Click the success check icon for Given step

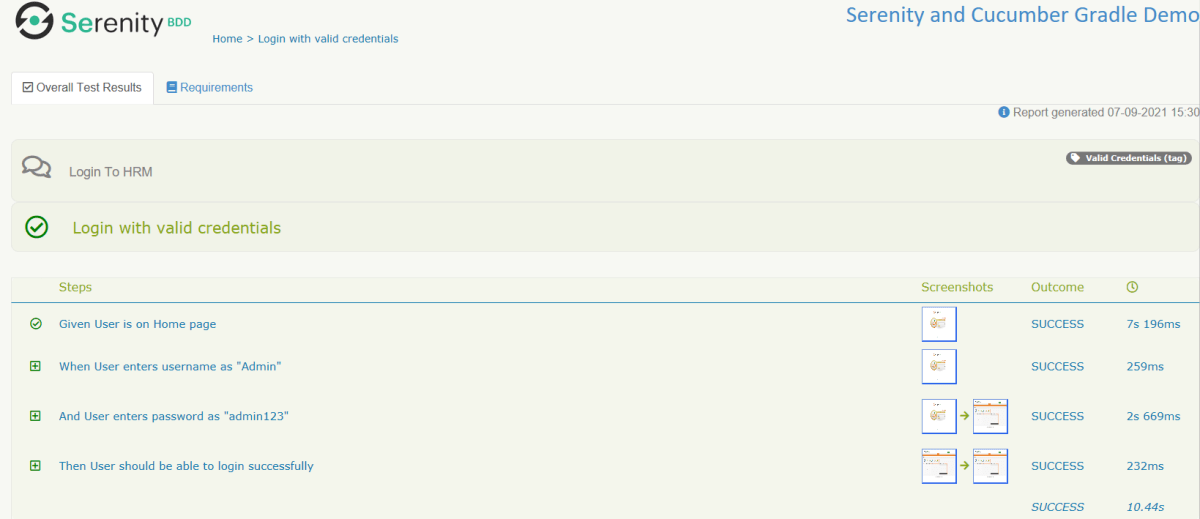point(36,324)
